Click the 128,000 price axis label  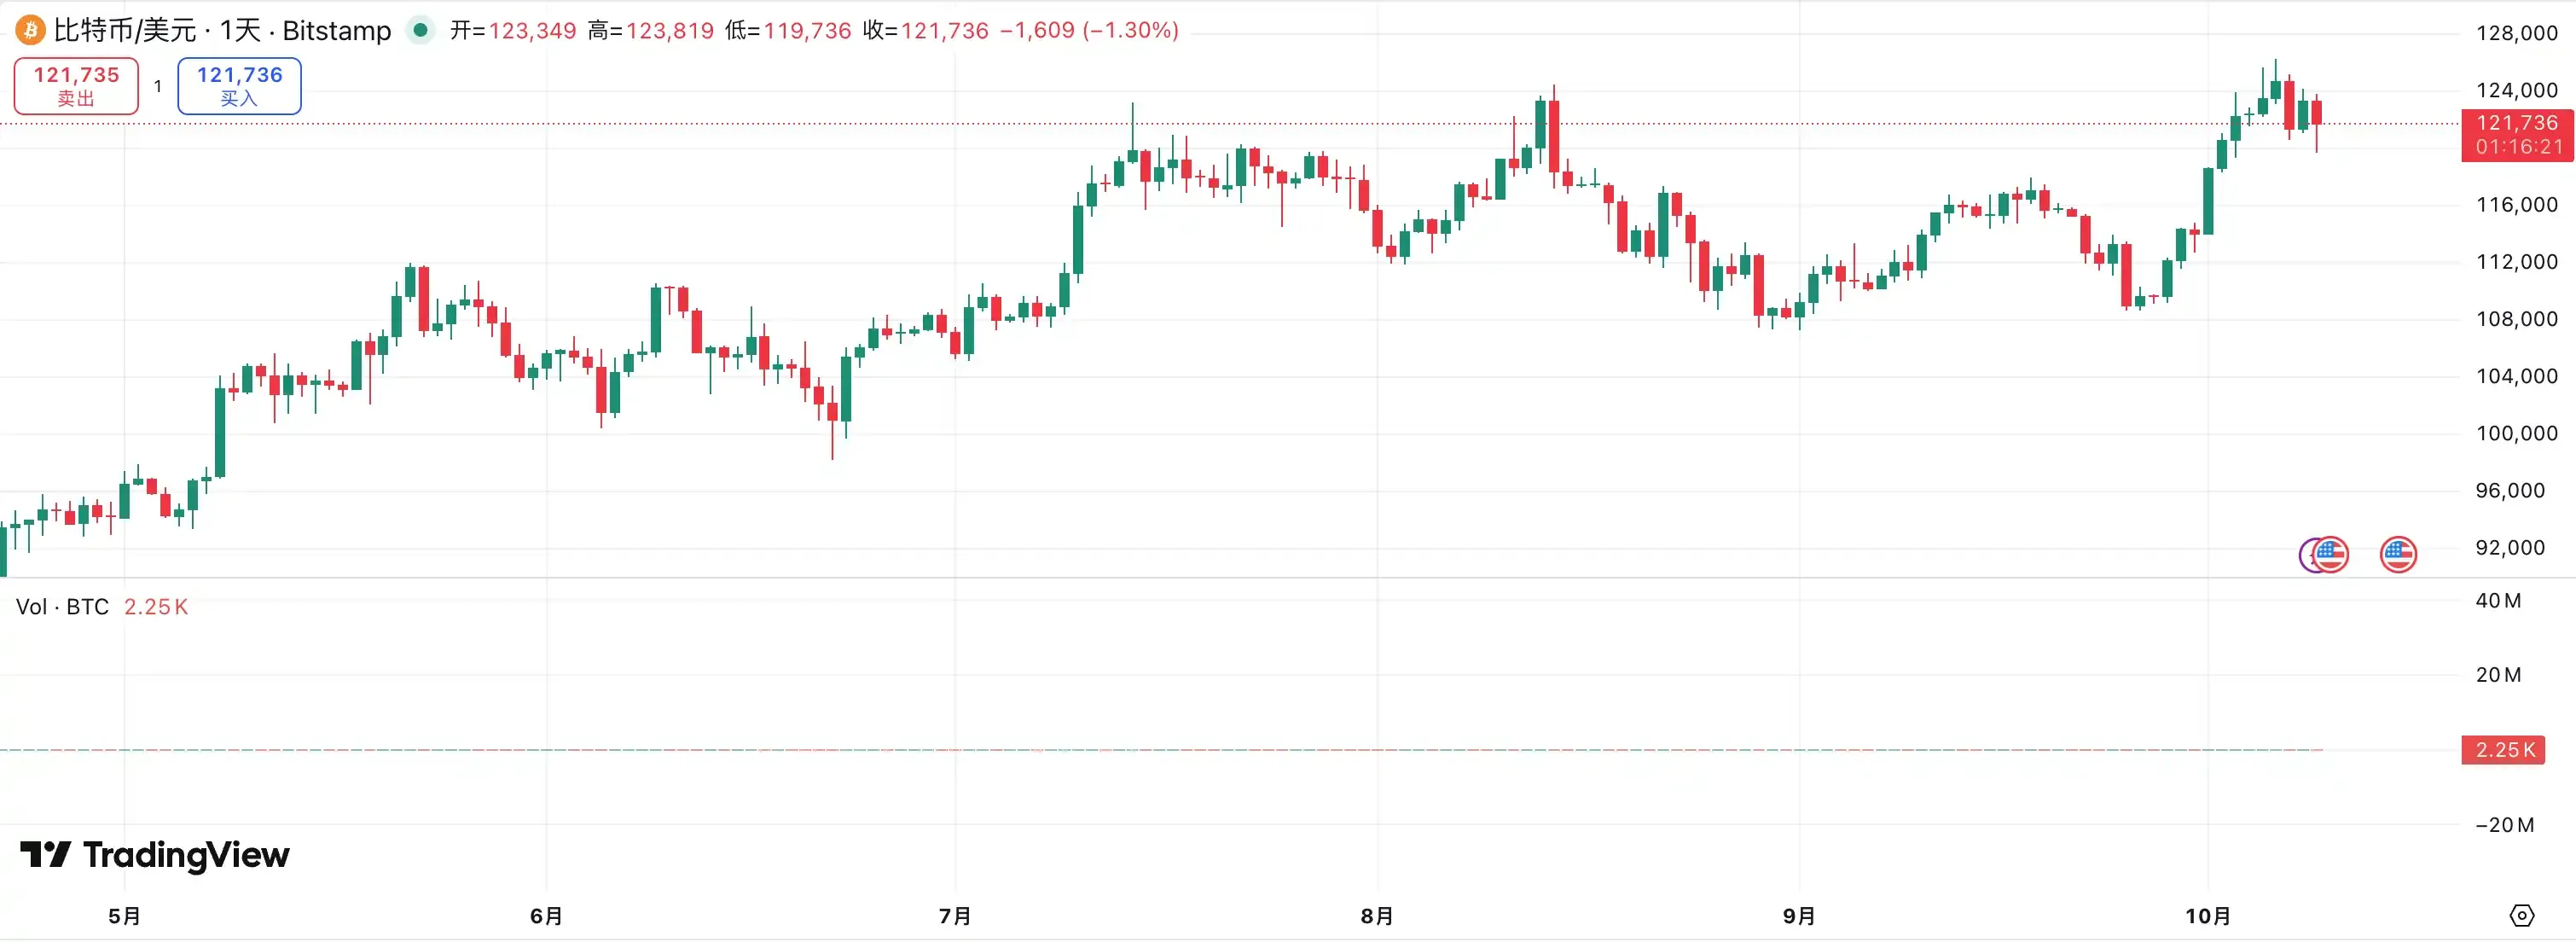[2516, 33]
